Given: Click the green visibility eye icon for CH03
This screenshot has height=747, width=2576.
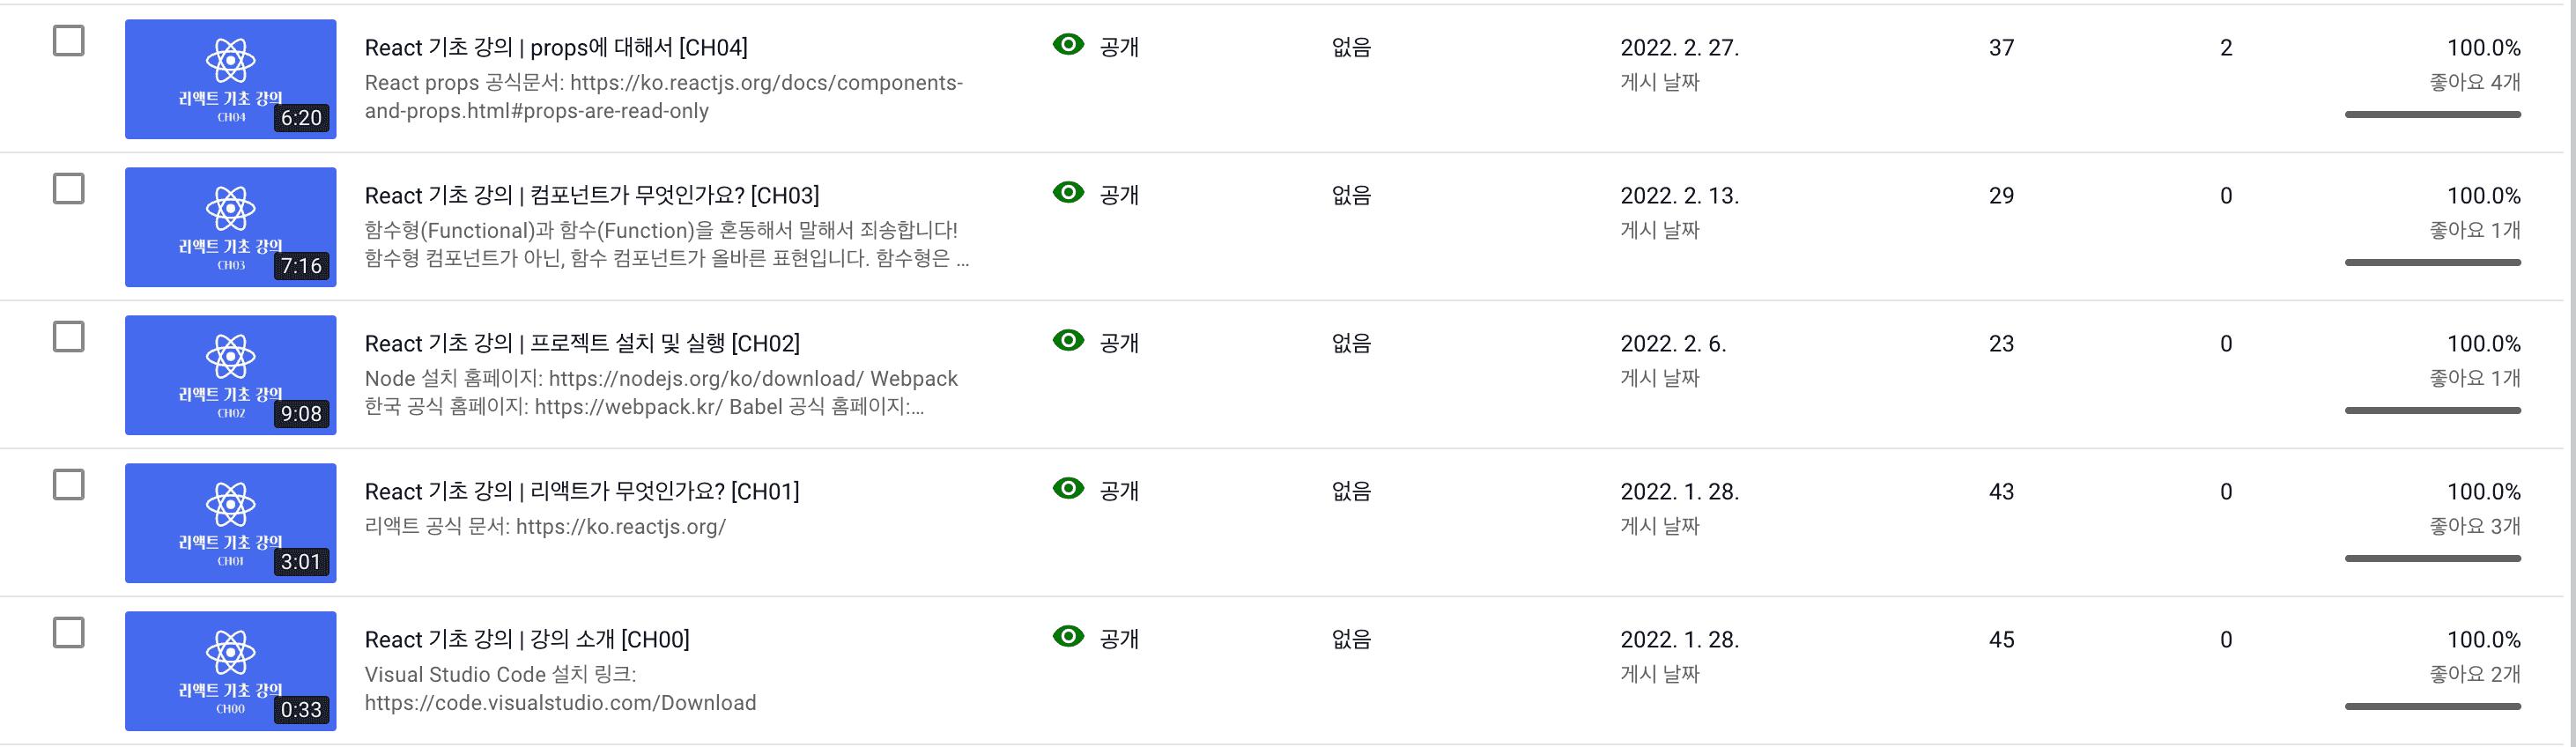Looking at the screenshot, I should click(x=1068, y=193).
